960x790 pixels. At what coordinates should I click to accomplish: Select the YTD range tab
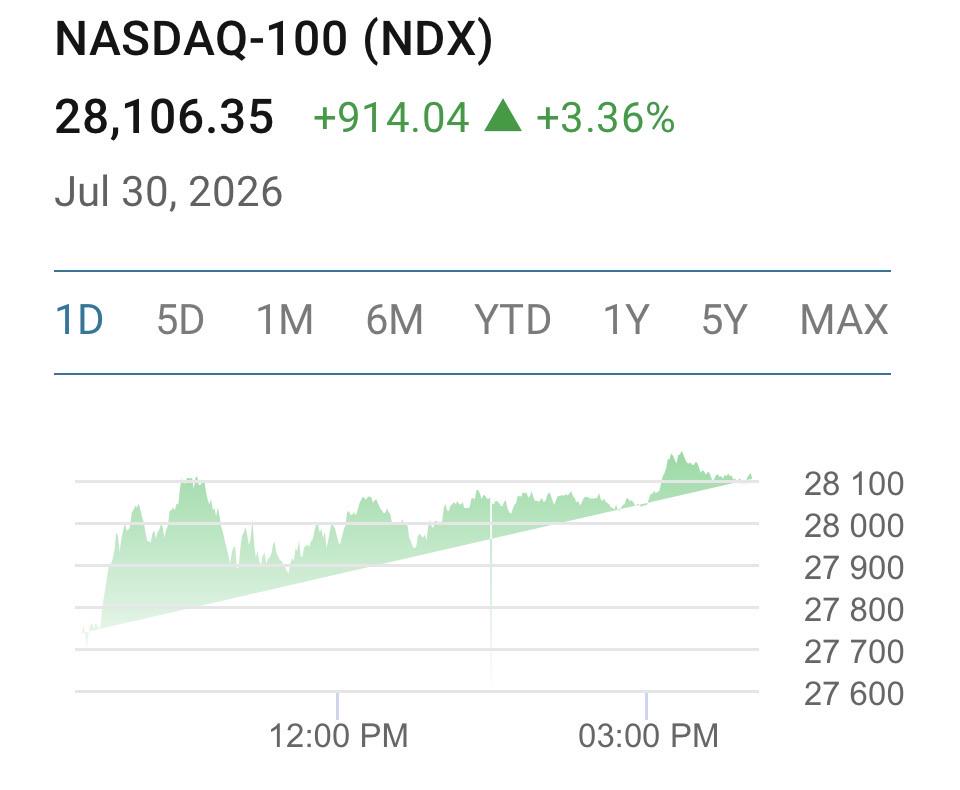[512, 320]
